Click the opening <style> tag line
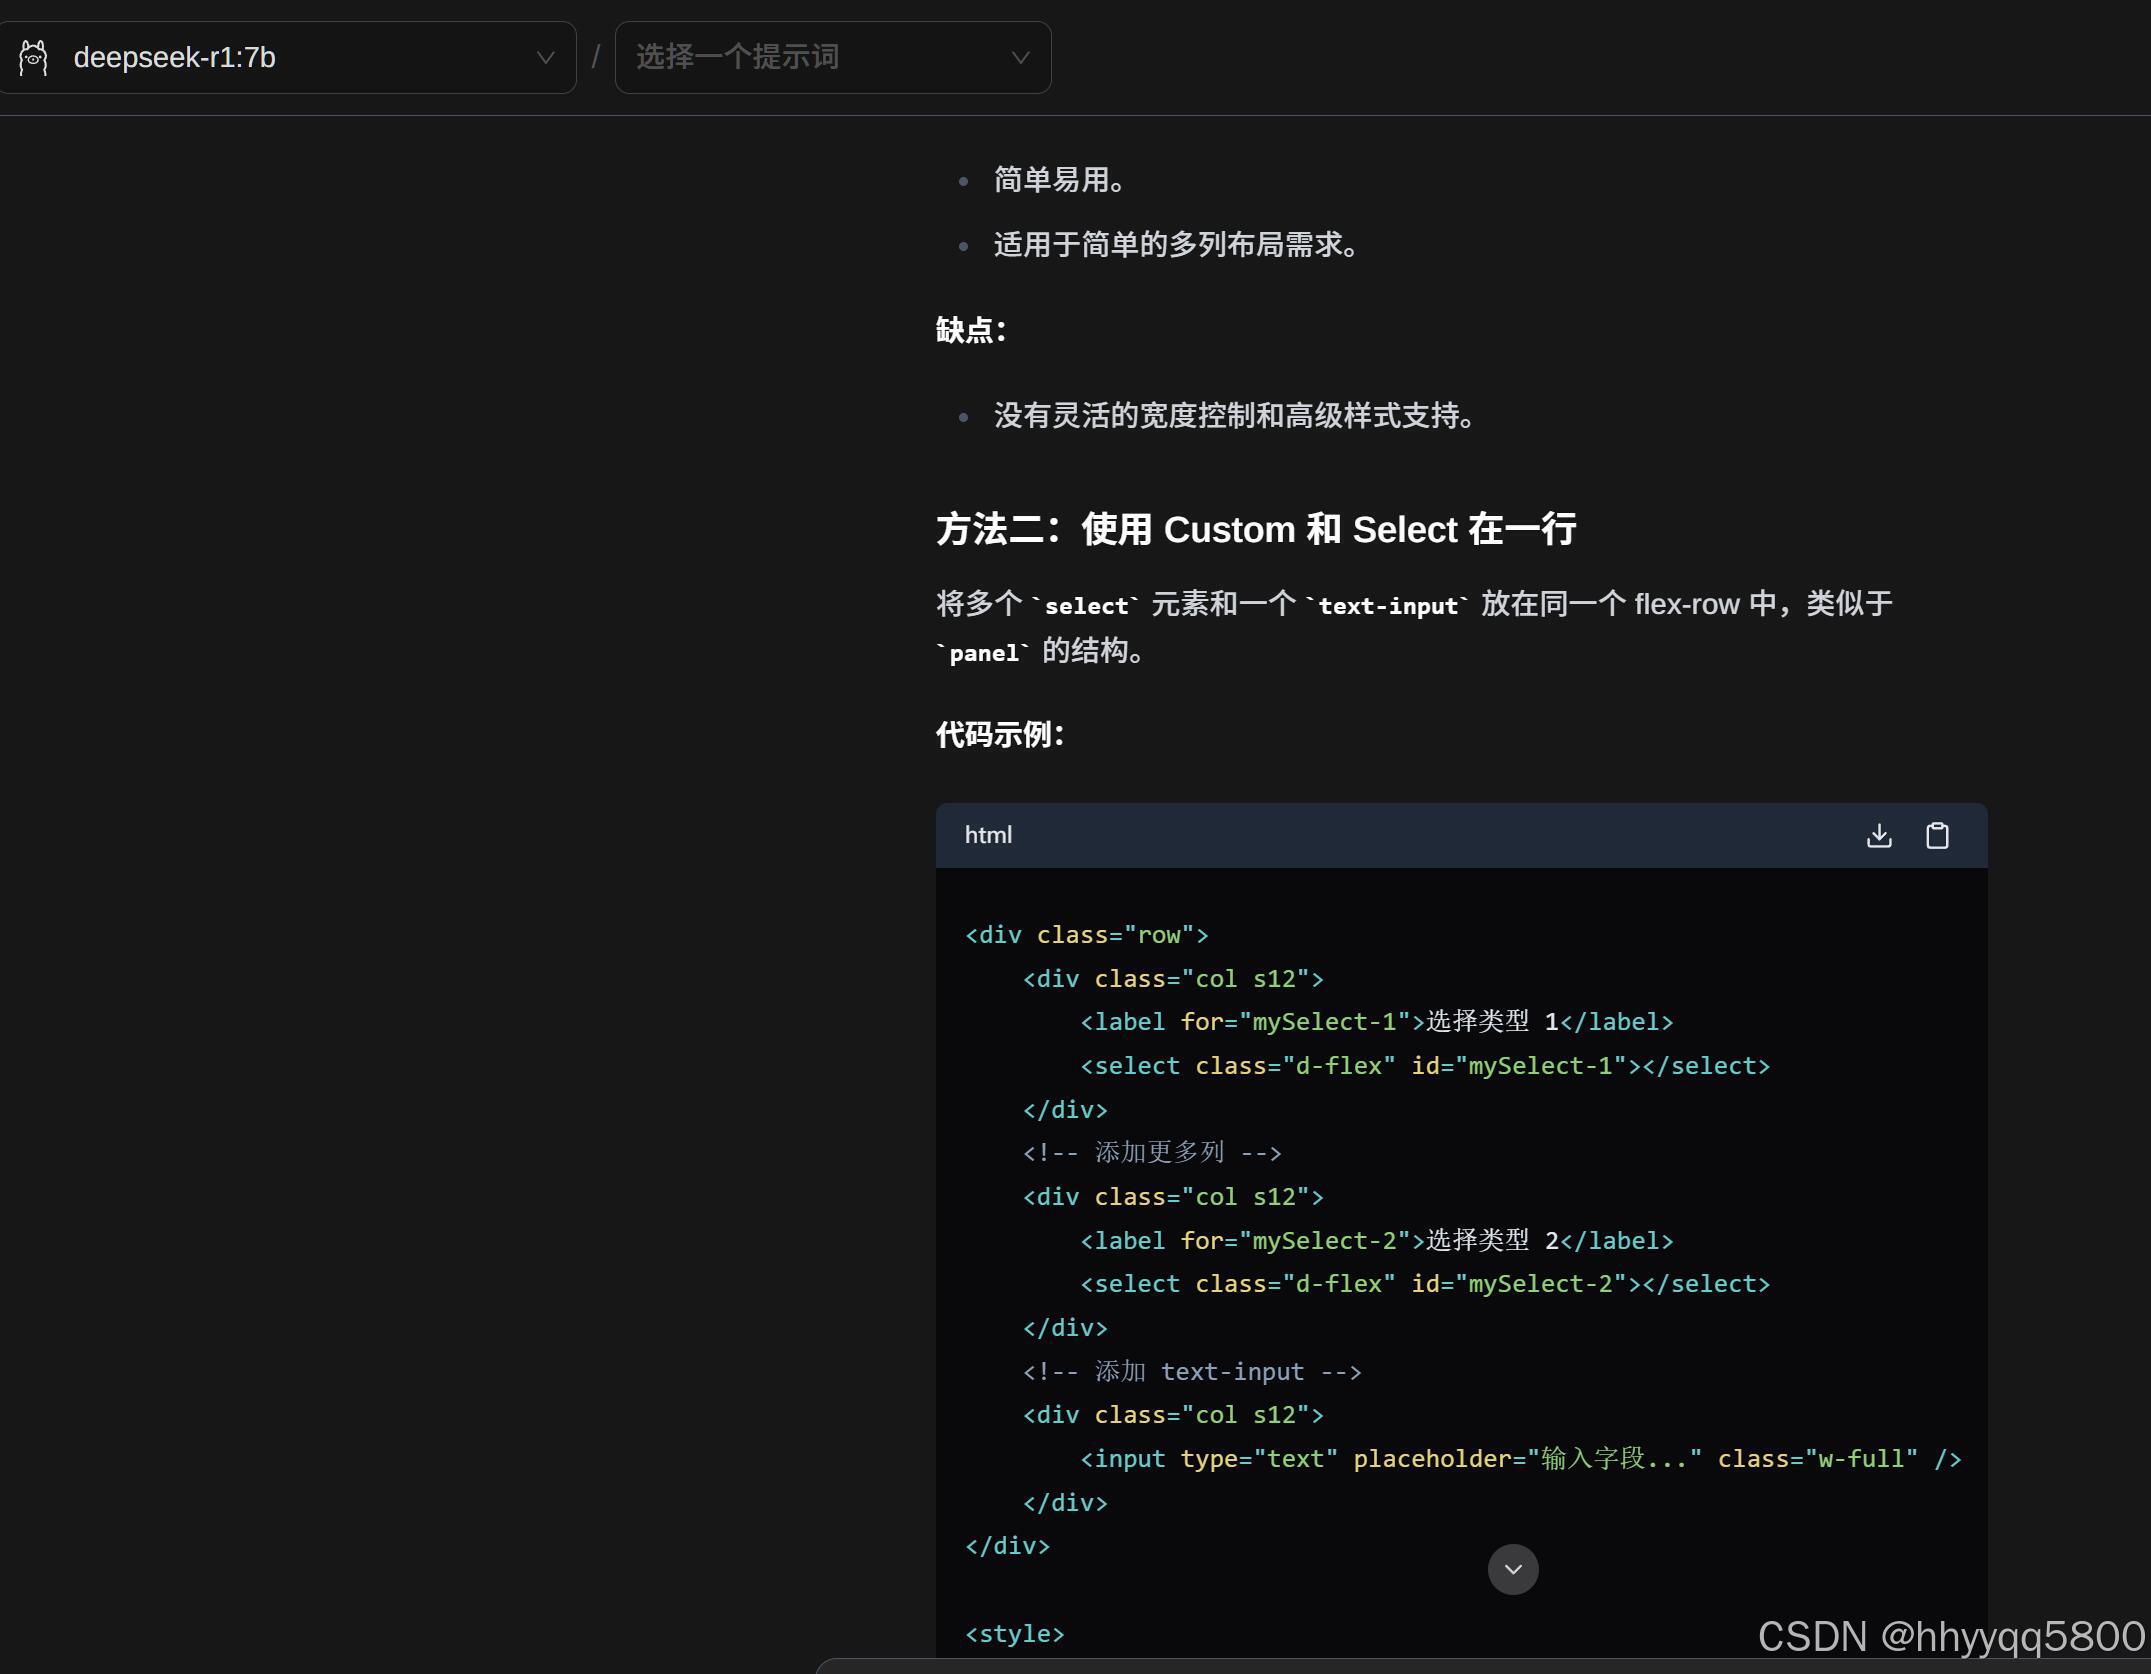Image resolution: width=2151 pixels, height=1674 pixels. [x=1014, y=1634]
